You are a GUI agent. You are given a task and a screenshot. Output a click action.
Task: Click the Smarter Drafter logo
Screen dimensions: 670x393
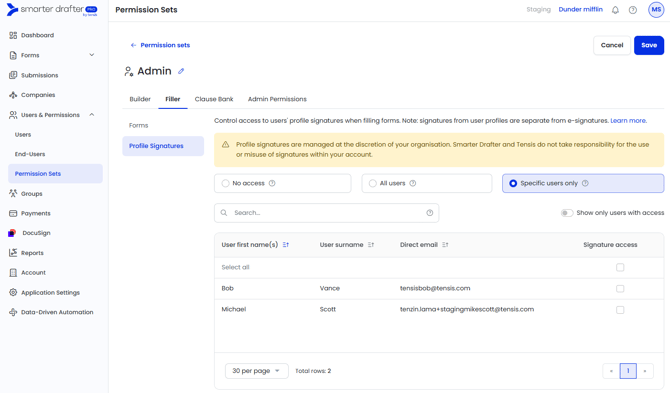52,9
